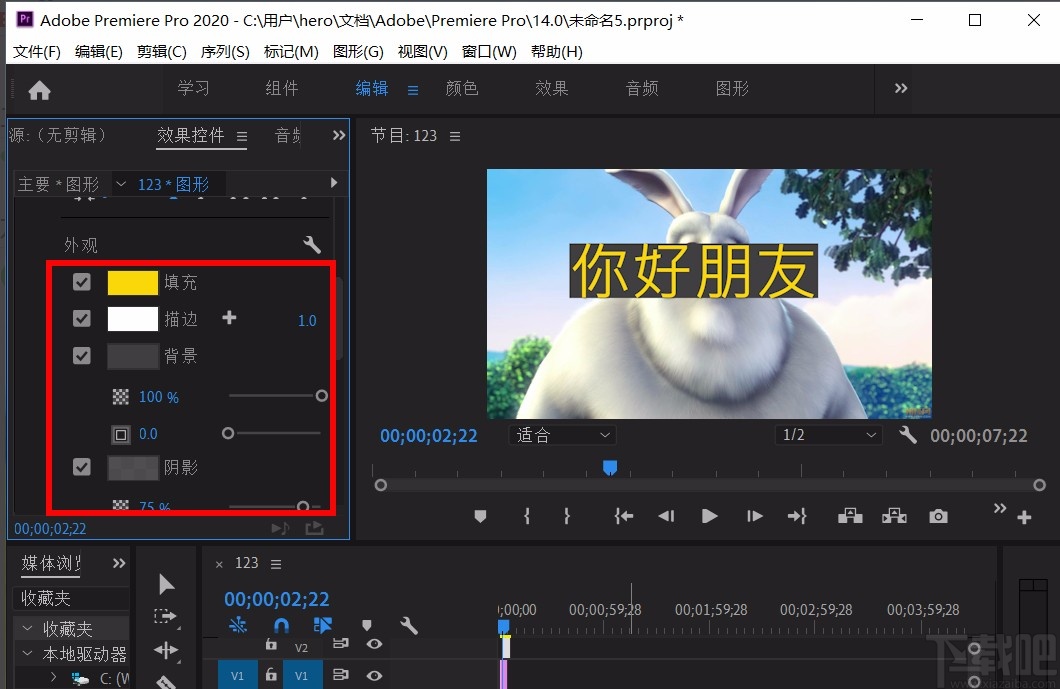Toggle linked selection in timeline
Viewport: 1060px width, 689px height.
[x=322, y=625]
